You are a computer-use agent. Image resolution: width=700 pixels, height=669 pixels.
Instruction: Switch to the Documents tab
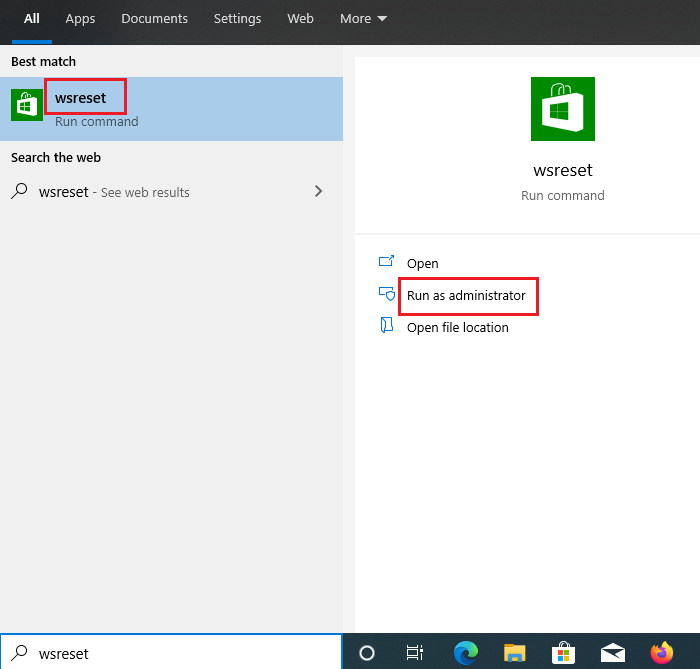(x=154, y=19)
